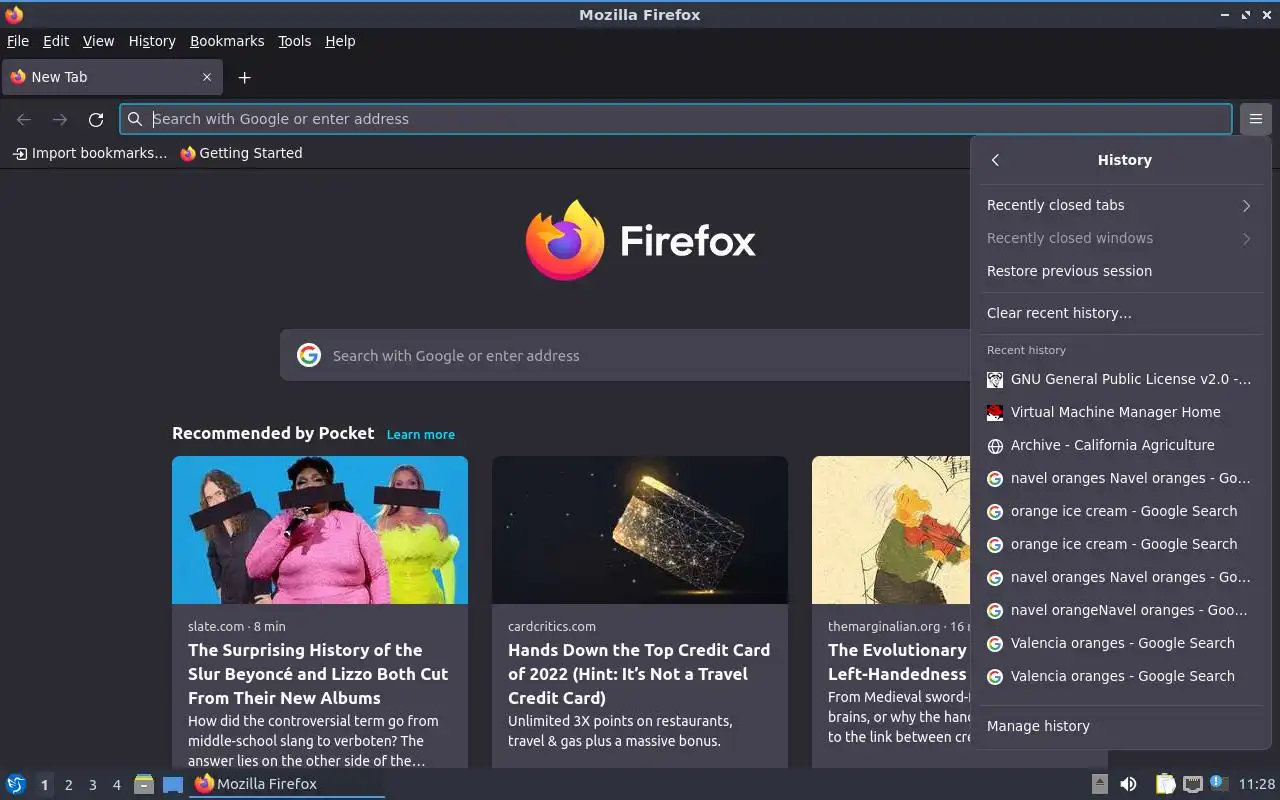Expand Recently closed tabs submenu

point(1120,205)
